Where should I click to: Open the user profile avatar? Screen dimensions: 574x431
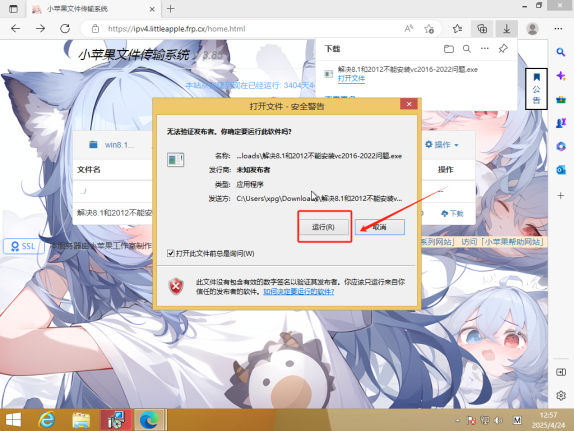point(532,29)
